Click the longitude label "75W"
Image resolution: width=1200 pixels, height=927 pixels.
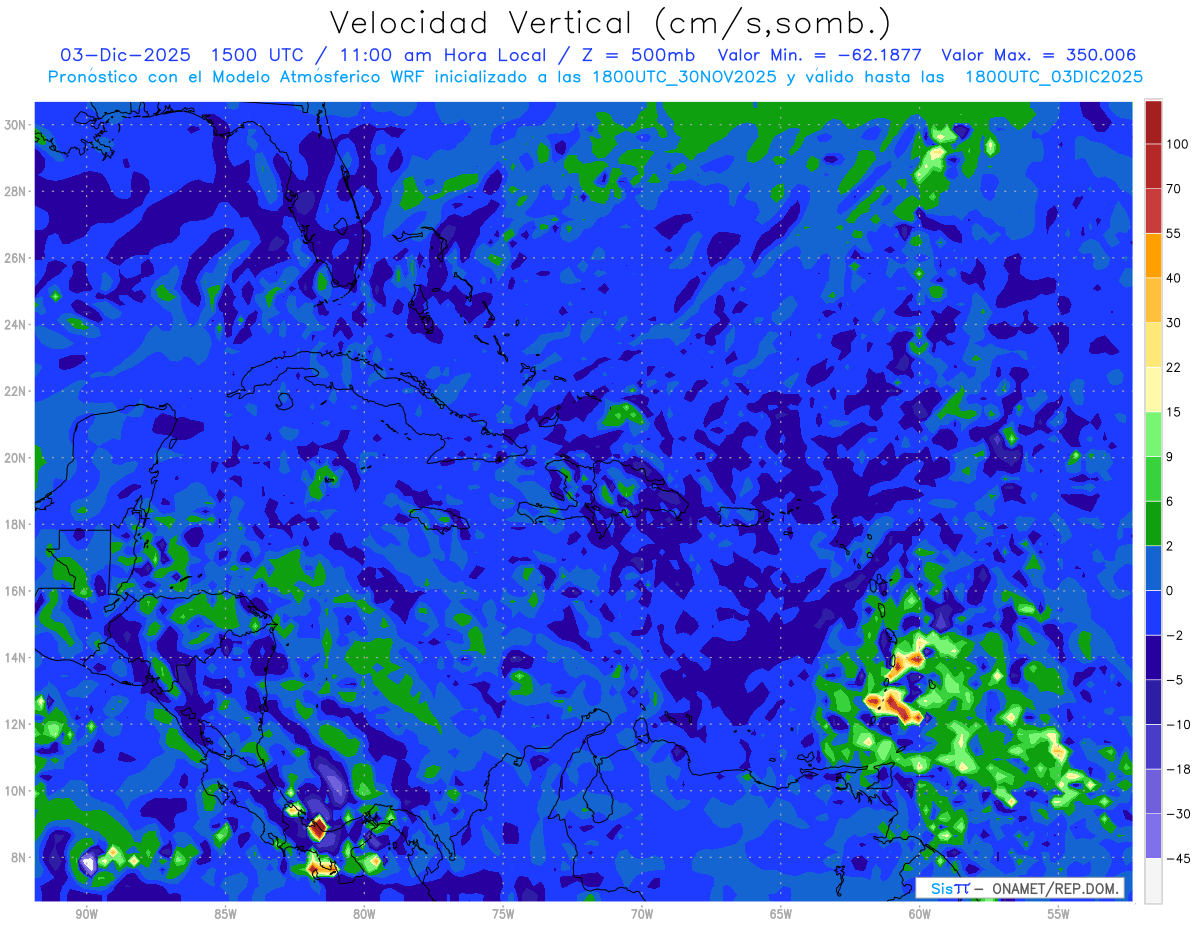coord(504,914)
